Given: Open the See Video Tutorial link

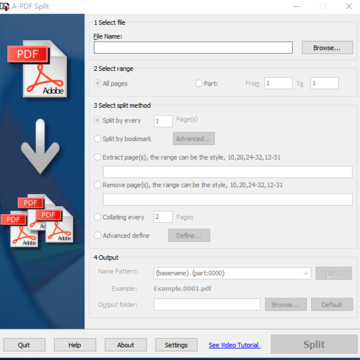Looking at the screenshot, I should tap(234, 345).
